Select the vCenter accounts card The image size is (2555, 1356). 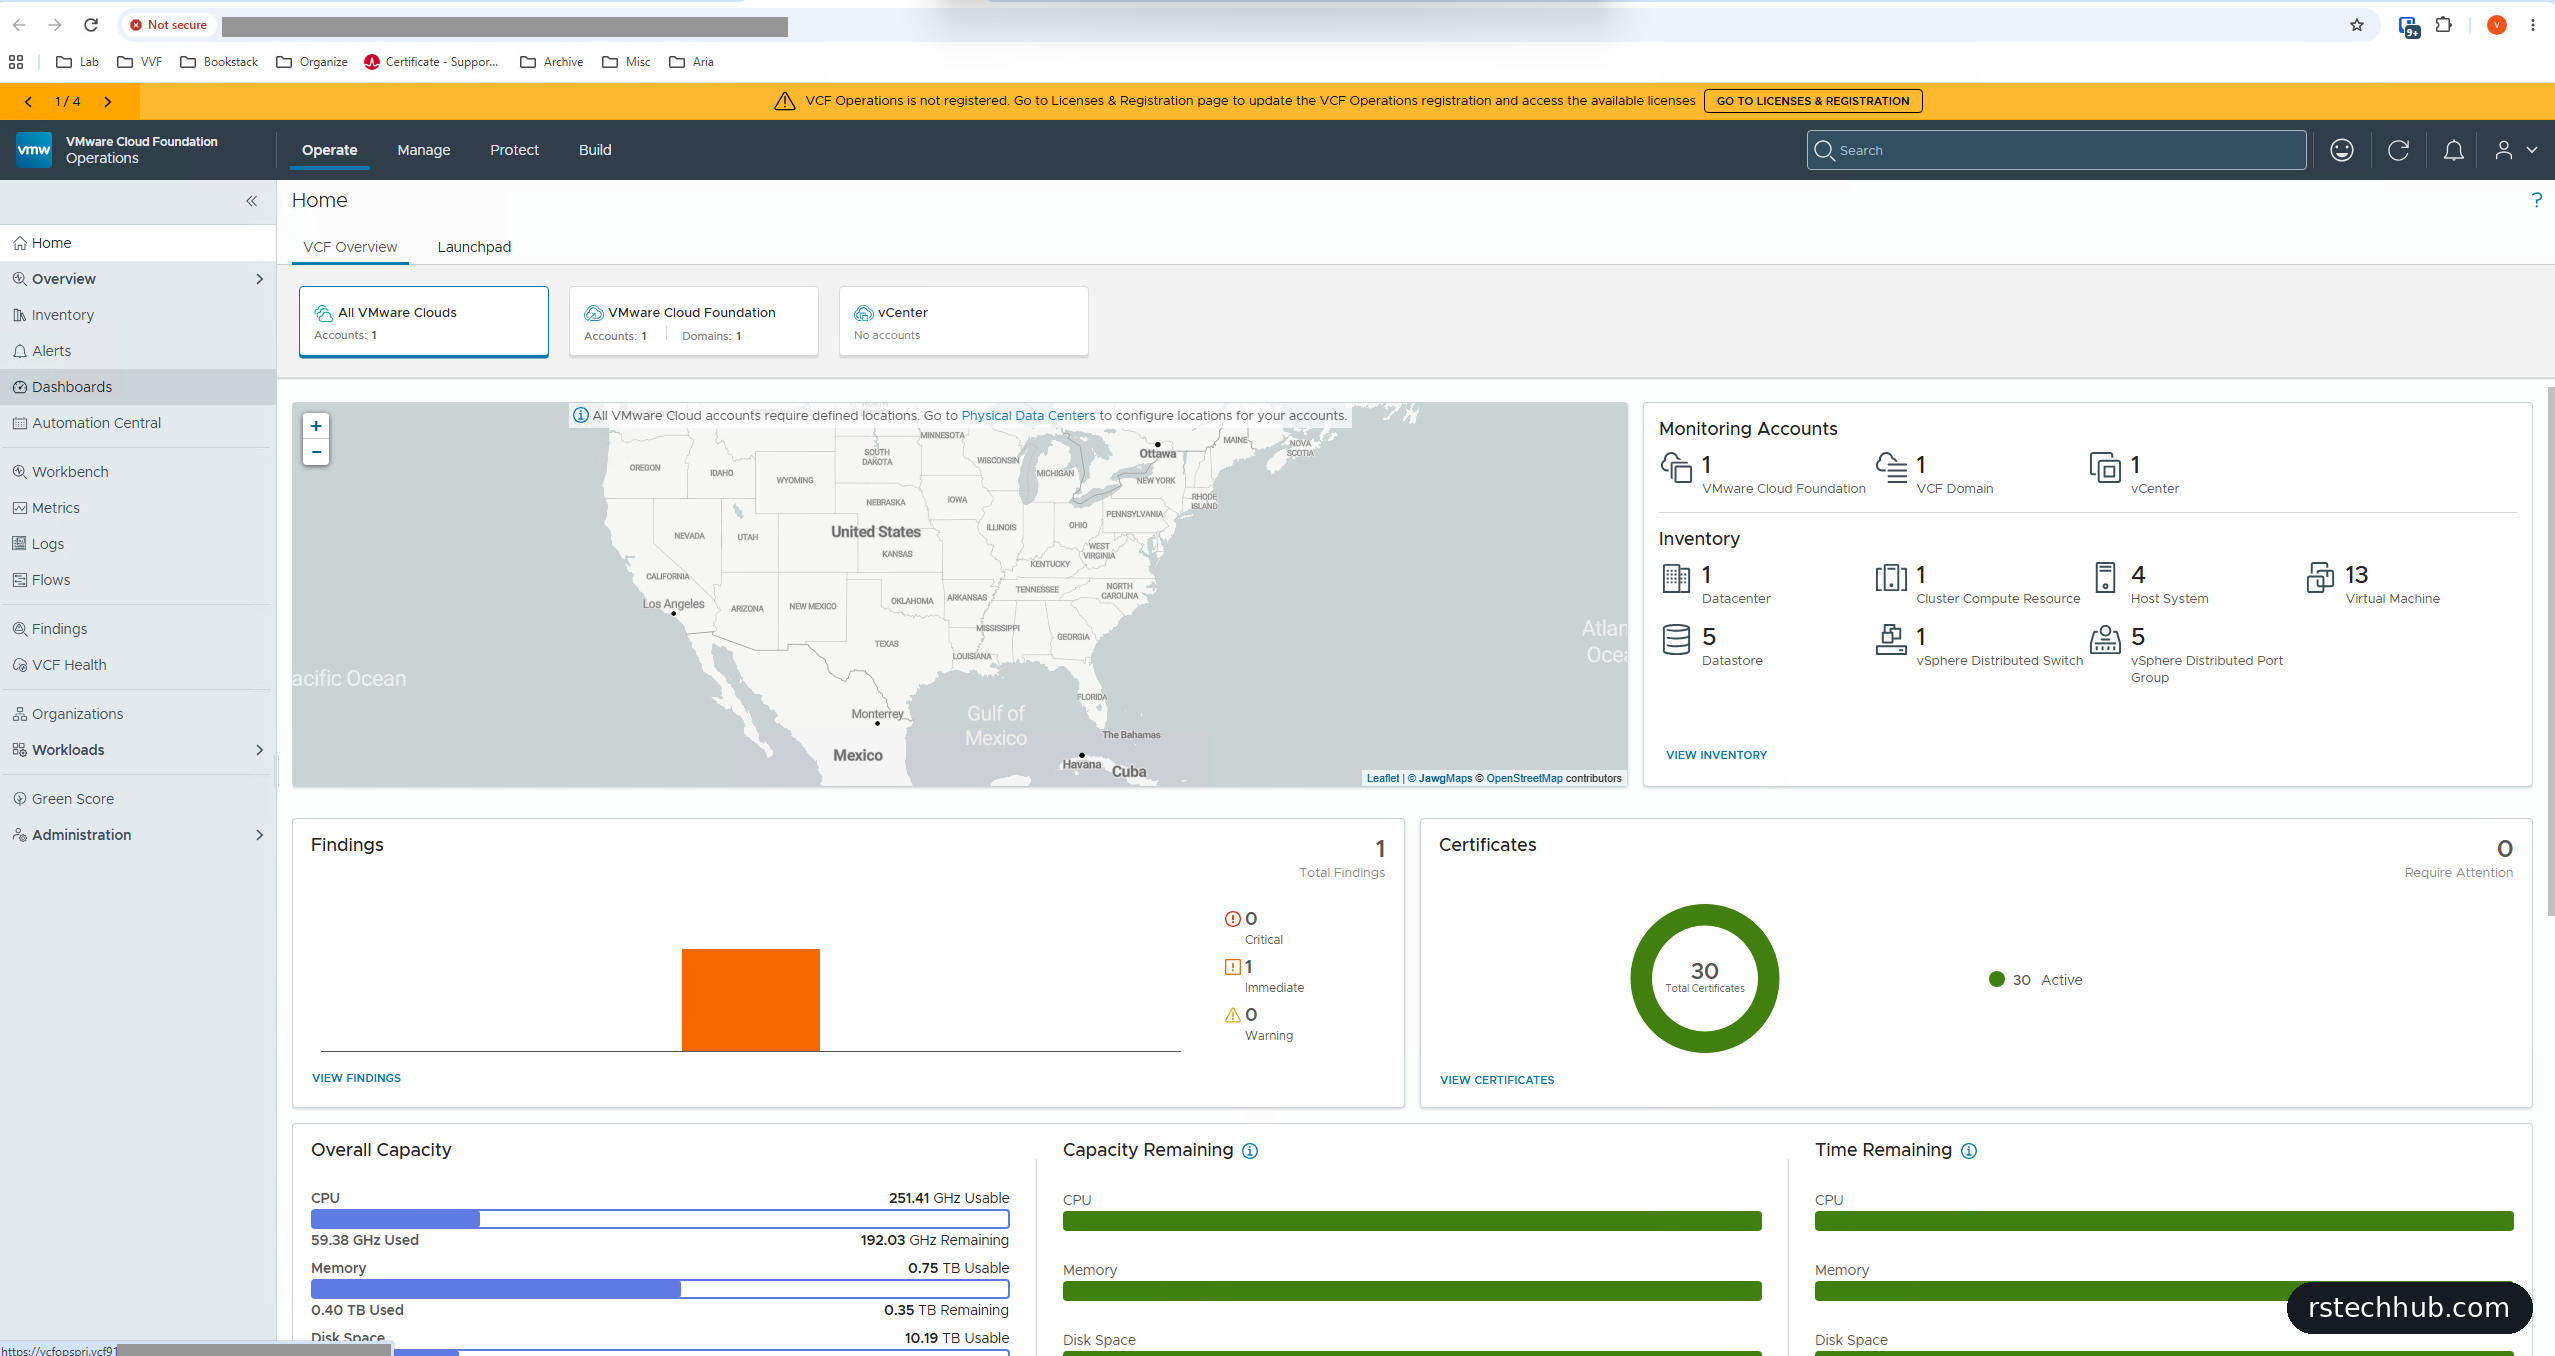pyautogui.click(x=964, y=321)
